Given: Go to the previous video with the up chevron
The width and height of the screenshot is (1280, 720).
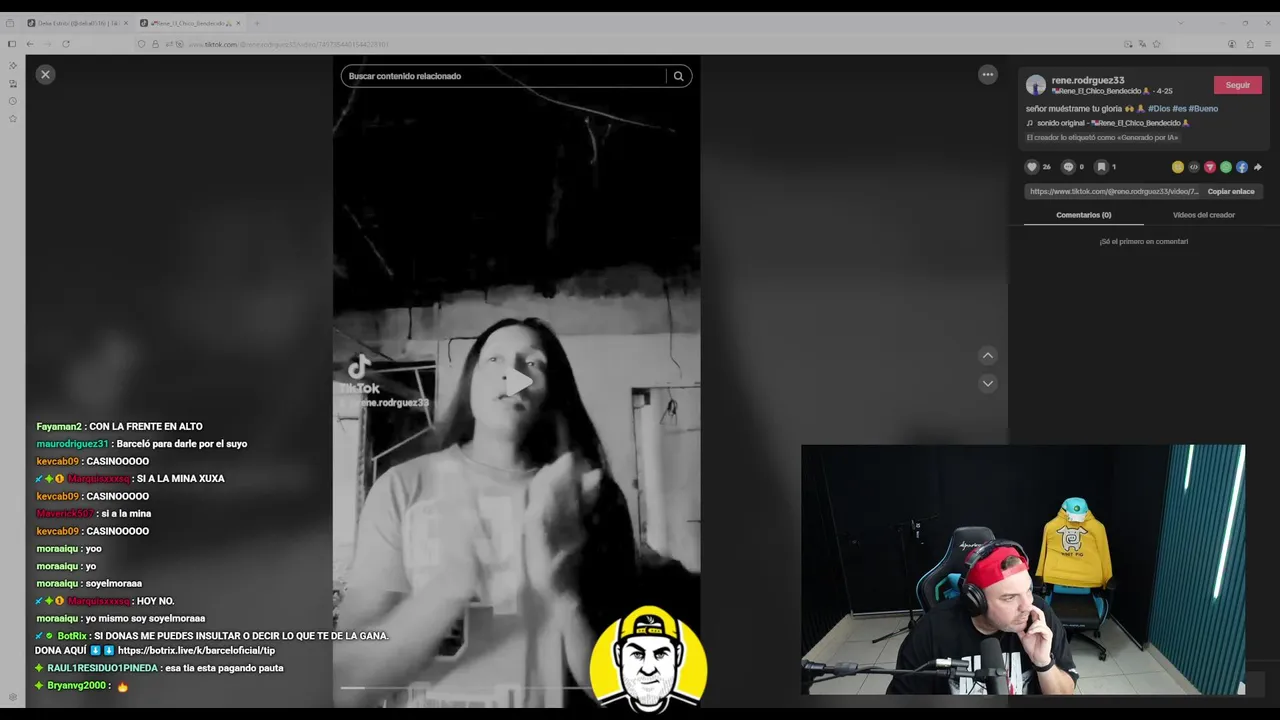Looking at the screenshot, I should [x=988, y=355].
